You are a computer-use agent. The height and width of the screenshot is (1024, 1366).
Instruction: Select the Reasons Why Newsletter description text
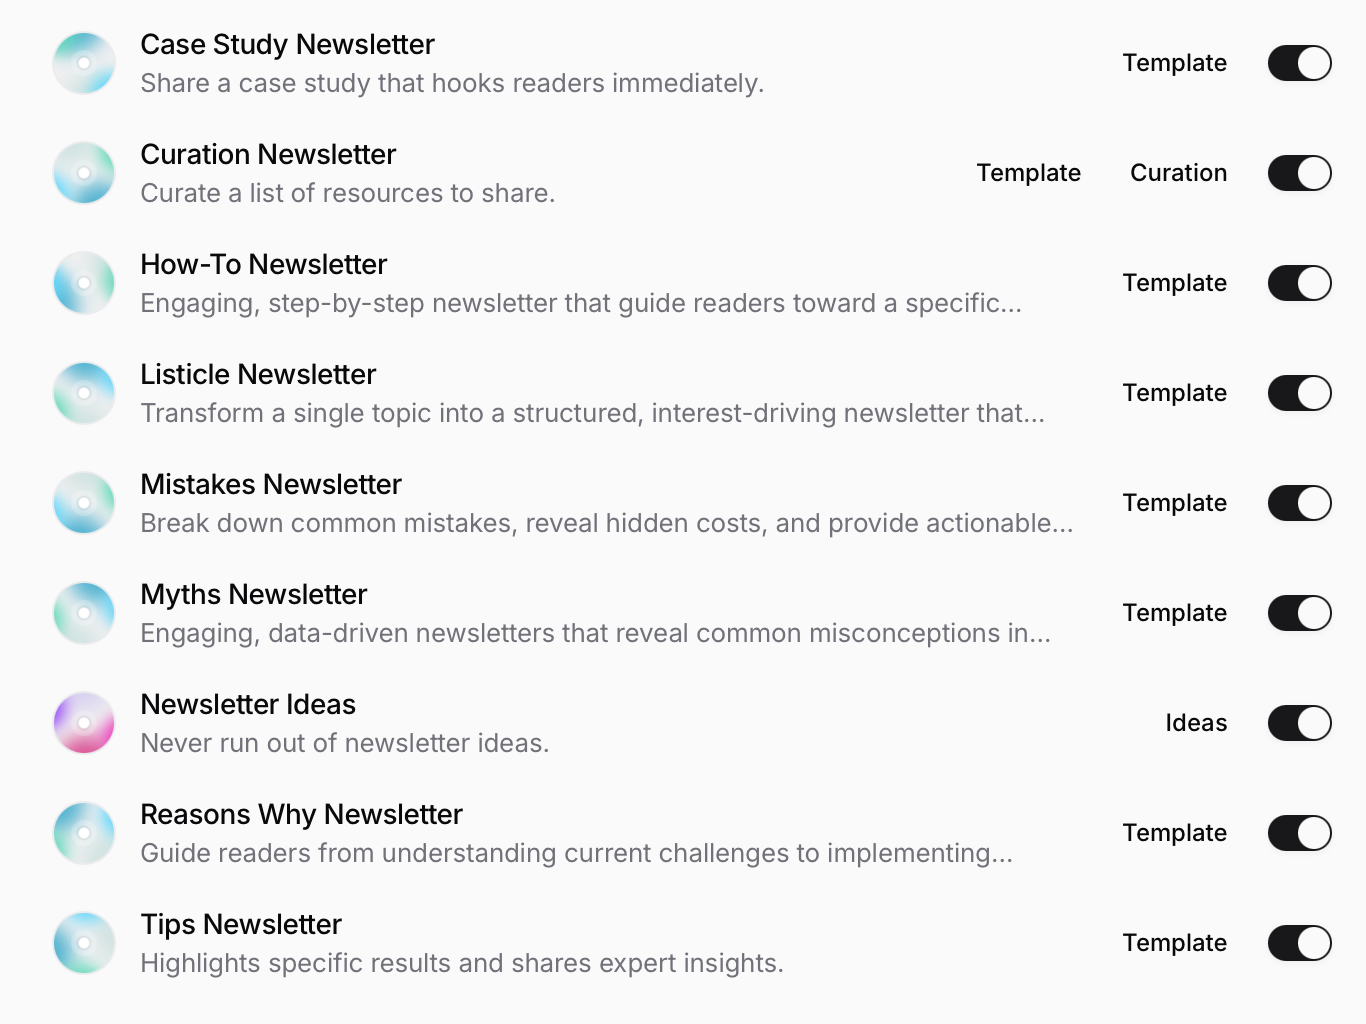coord(576,853)
